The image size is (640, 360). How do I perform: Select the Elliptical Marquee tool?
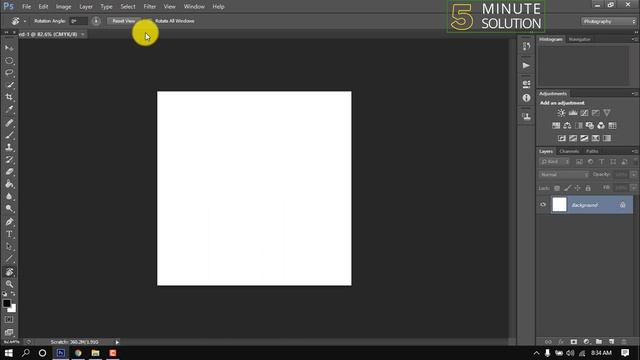9,60
